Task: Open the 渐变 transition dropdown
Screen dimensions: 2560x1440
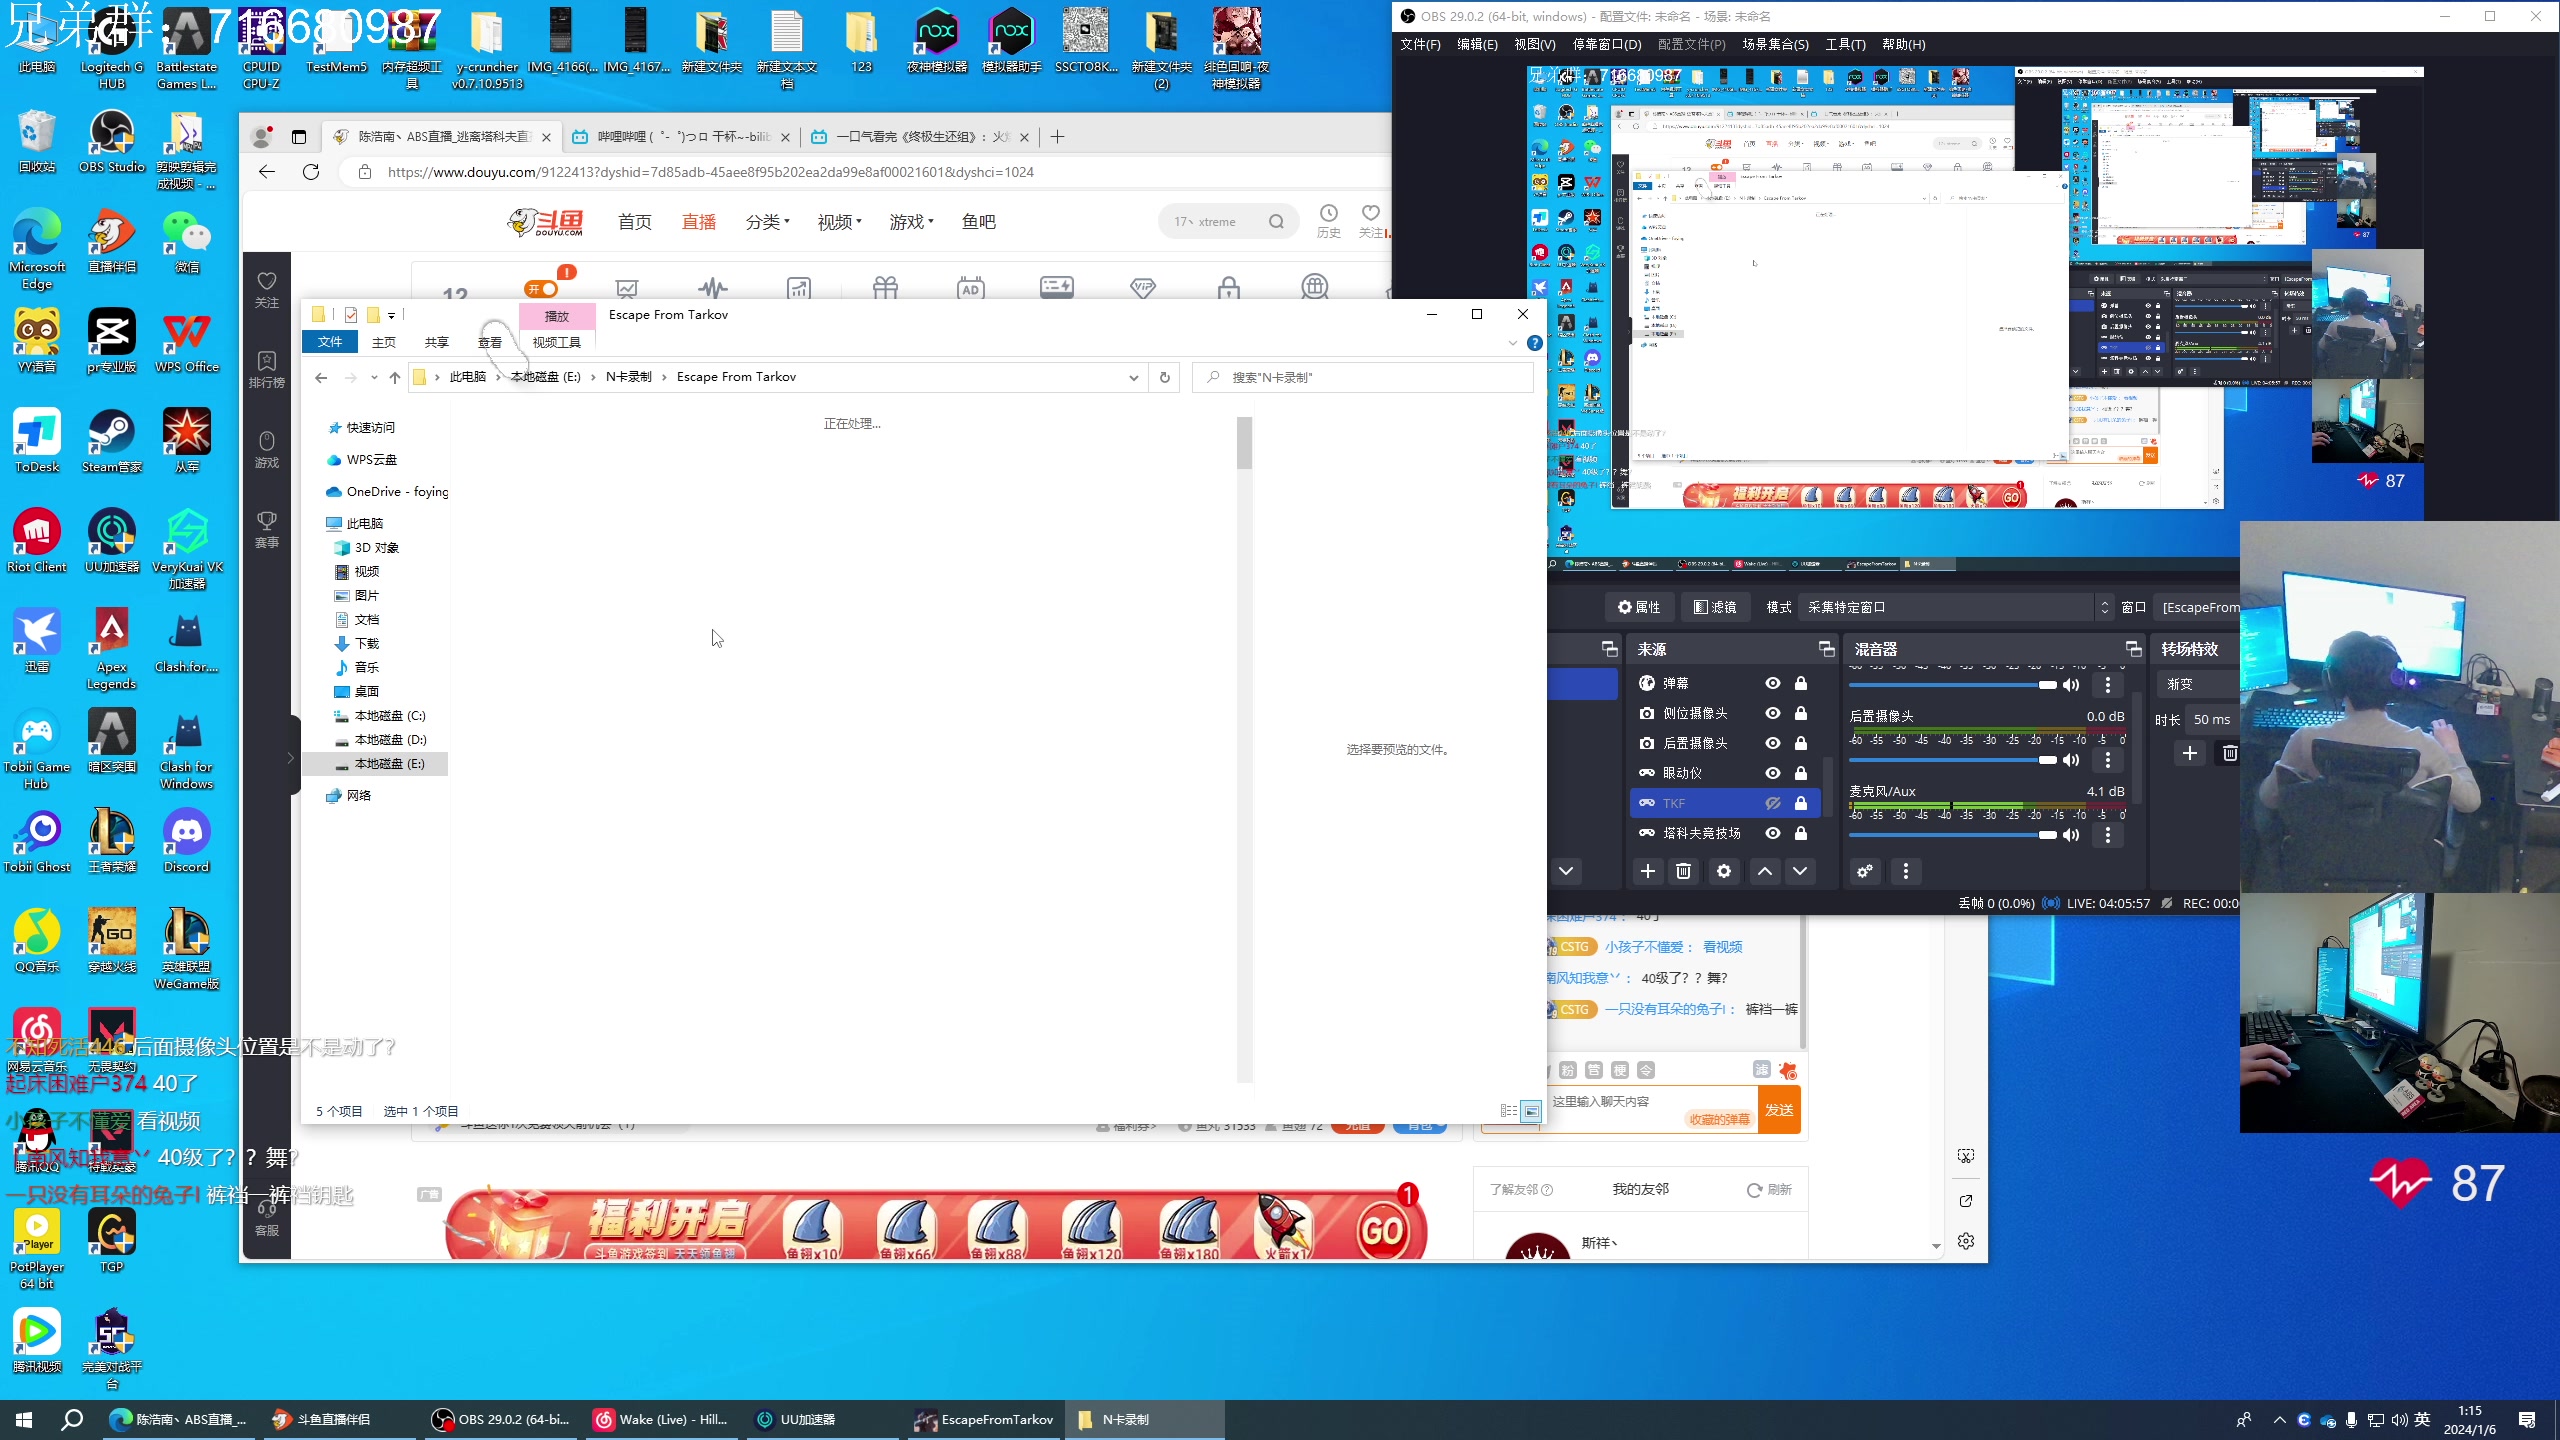Action: pyautogui.click(x=2198, y=684)
